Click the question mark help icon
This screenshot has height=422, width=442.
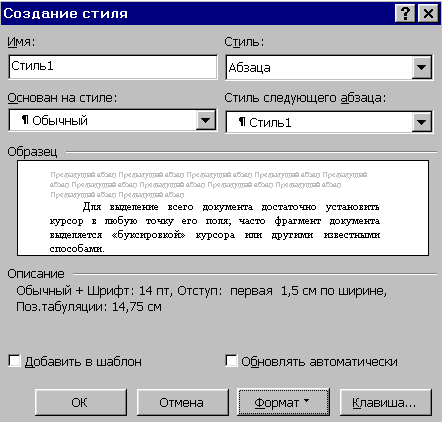pos(405,14)
